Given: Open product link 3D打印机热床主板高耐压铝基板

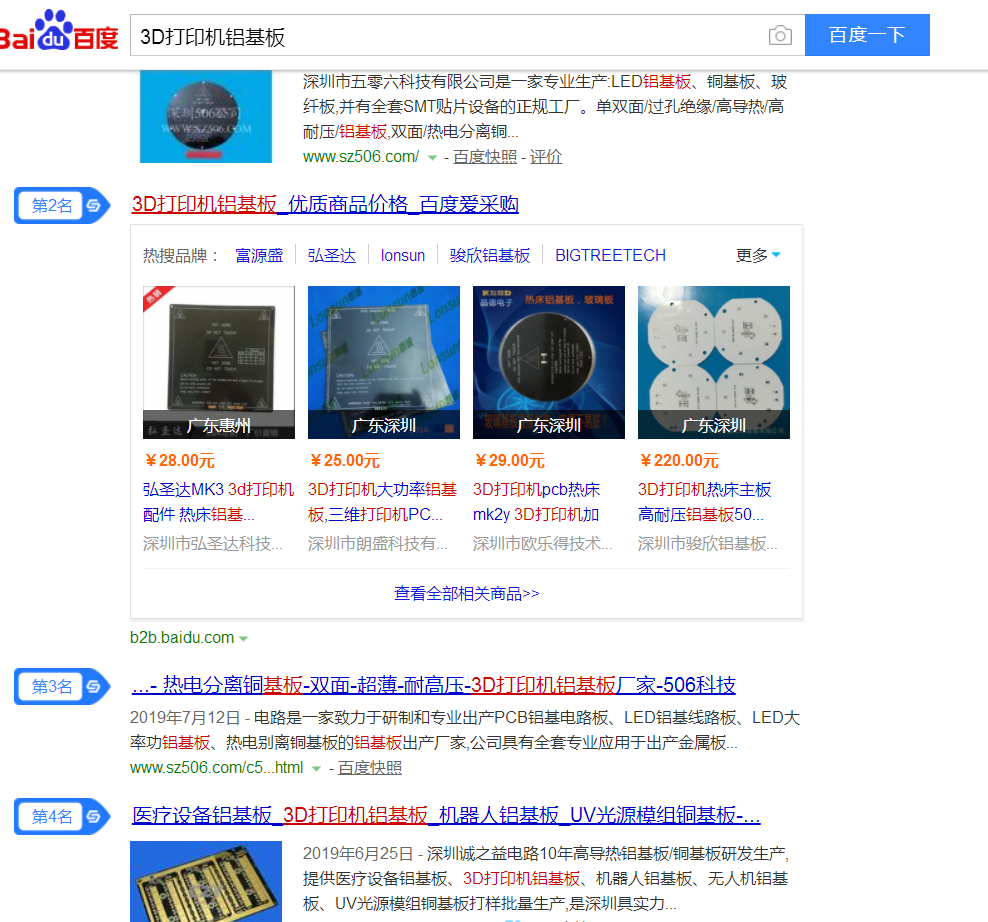Looking at the screenshot, I should pyautogui.click(x=704, y=502).
